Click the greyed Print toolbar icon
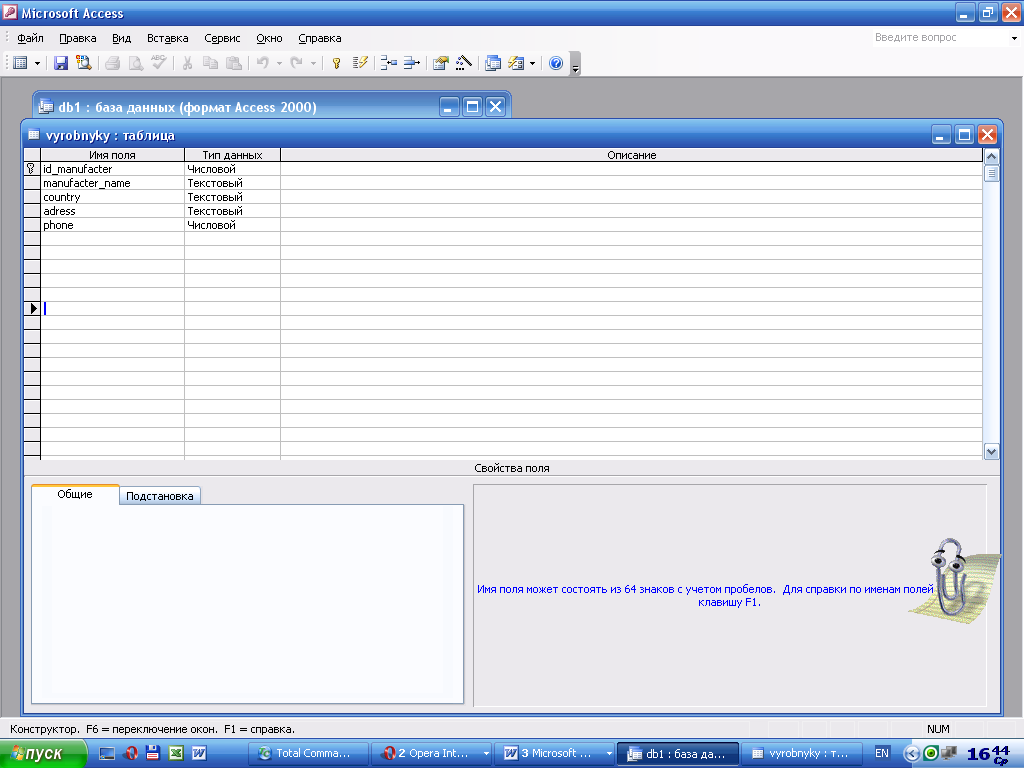Screen dimensions: 1024x768 (x=112, y=63)
